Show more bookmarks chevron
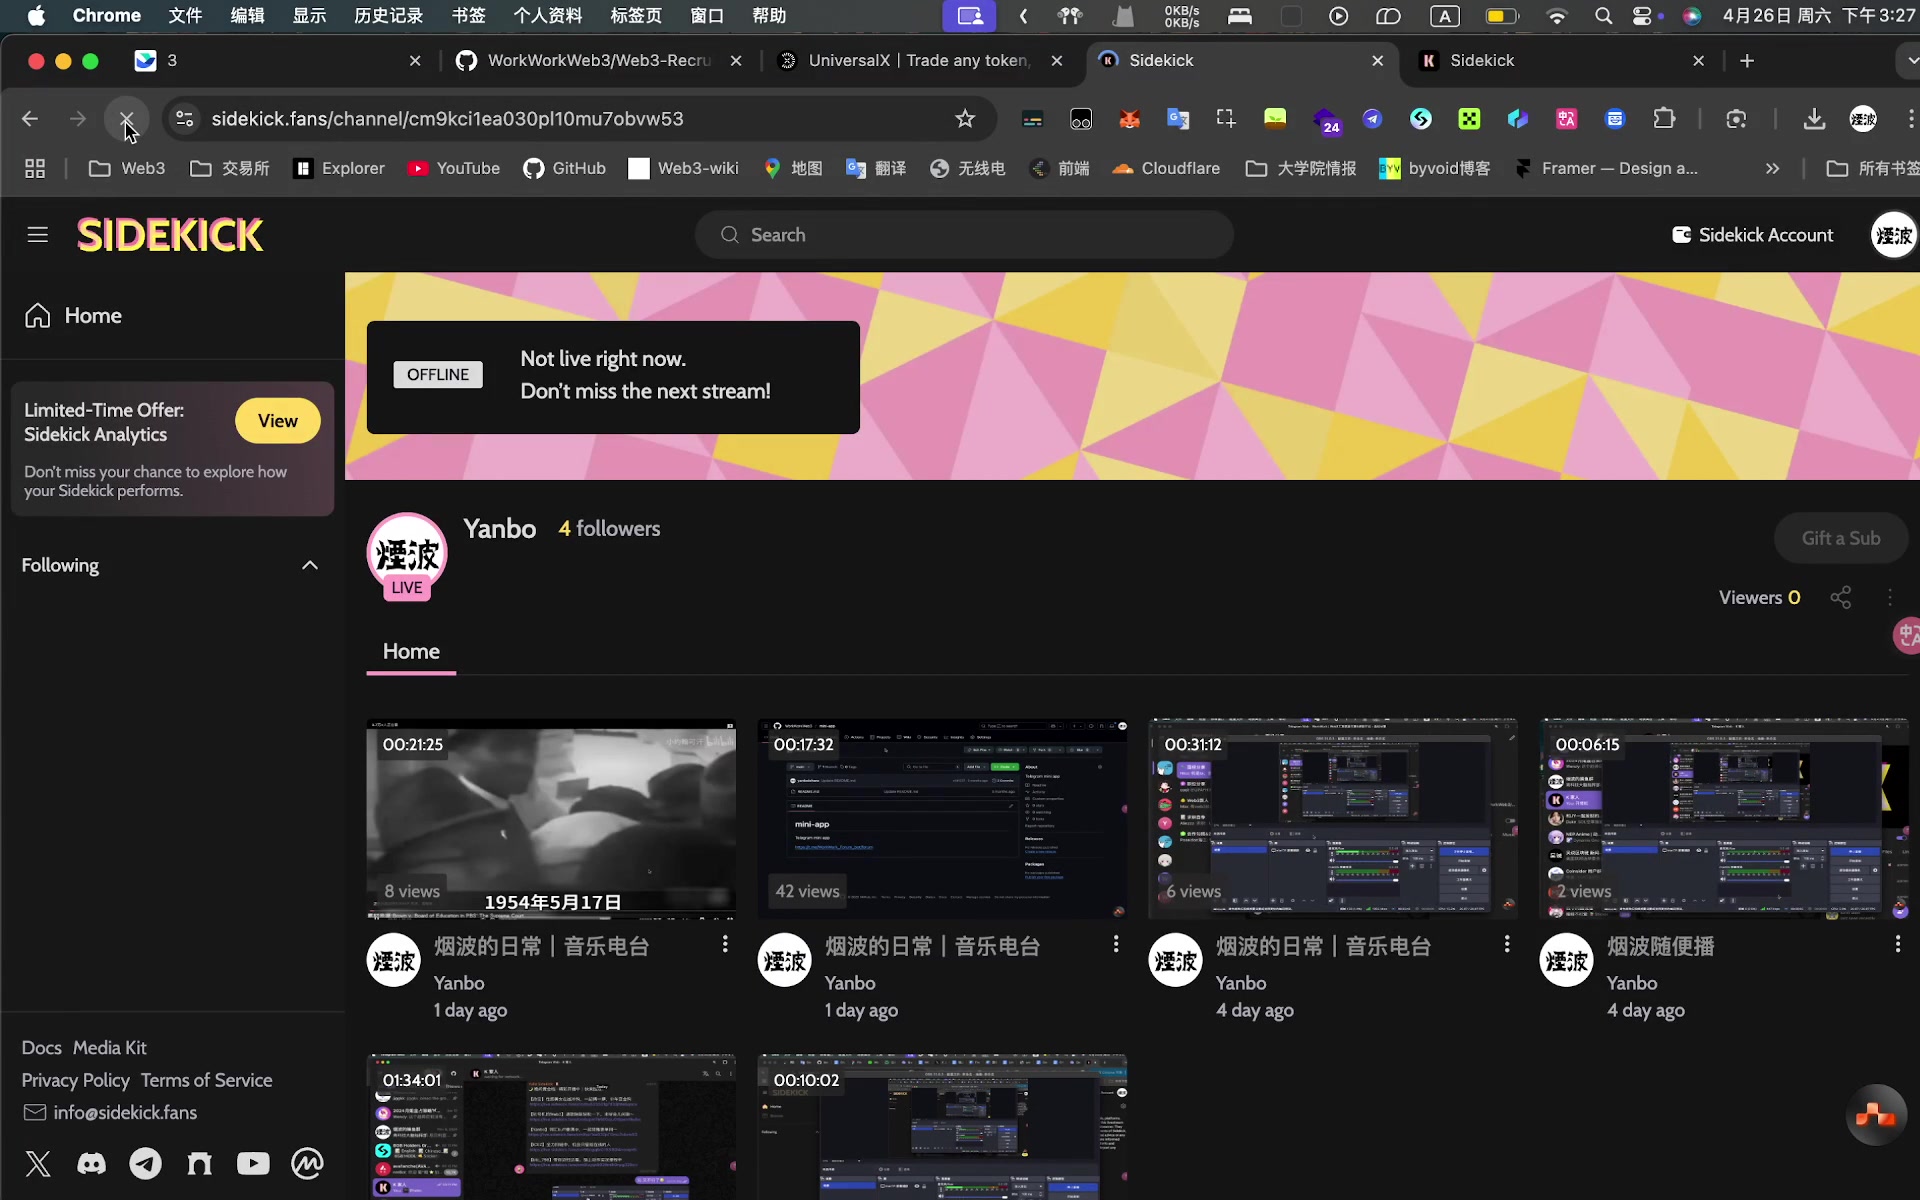The image size is (1920, 1200). (1773, 169)
